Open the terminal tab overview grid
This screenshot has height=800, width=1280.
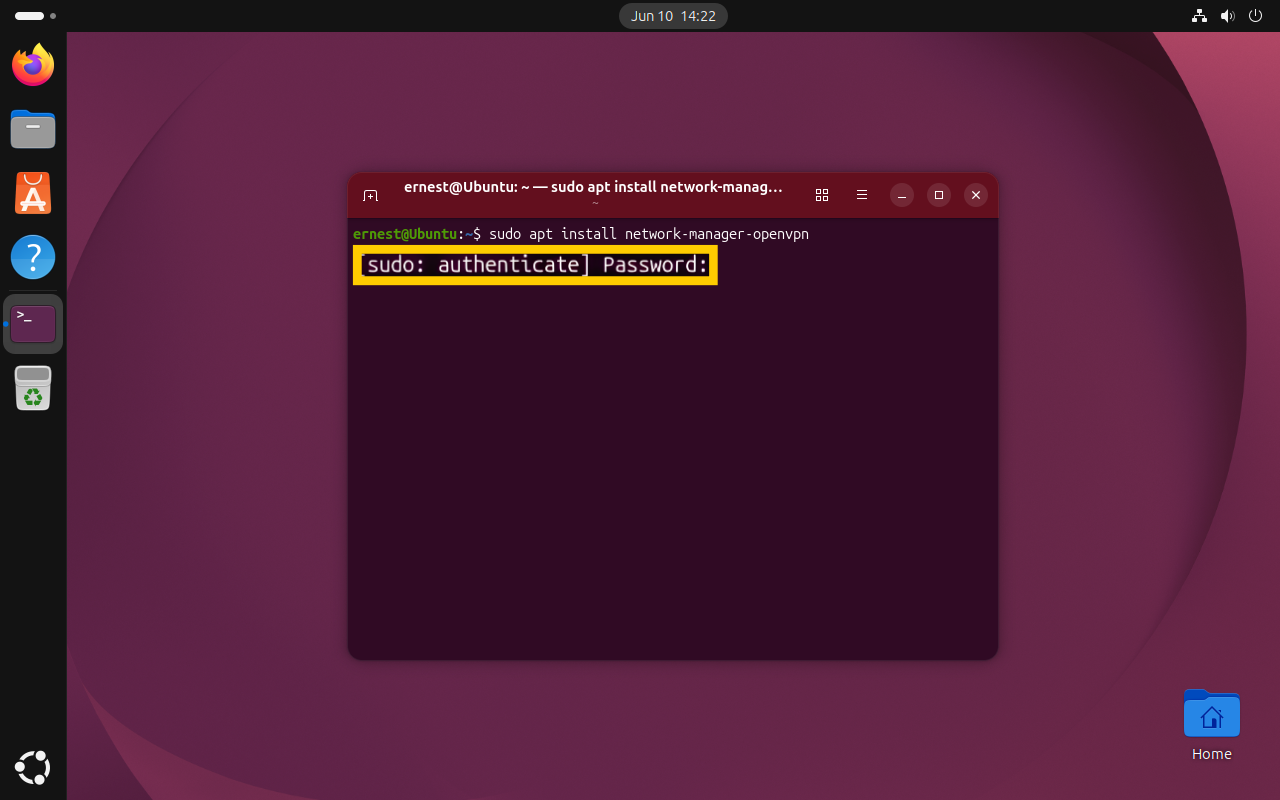[822, 195]
